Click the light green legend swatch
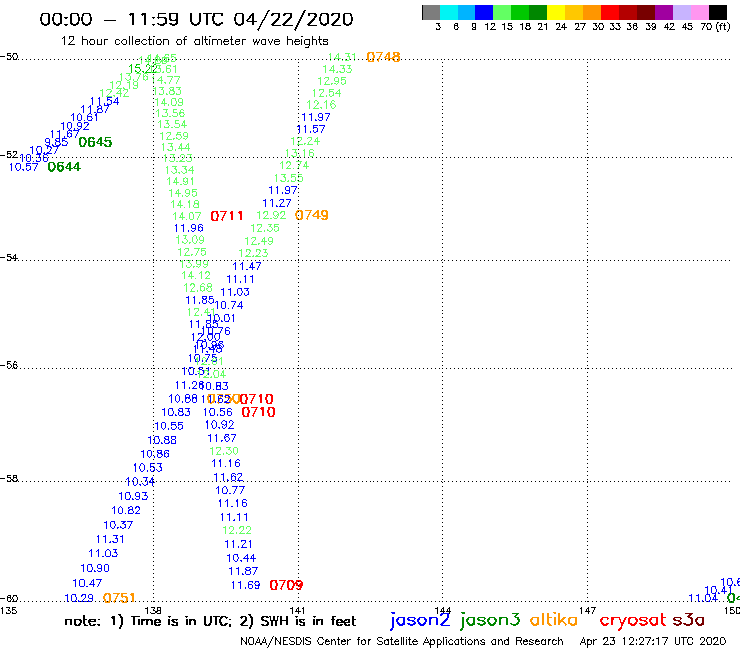This screenshot has width=740, height=650. (502, 12)
